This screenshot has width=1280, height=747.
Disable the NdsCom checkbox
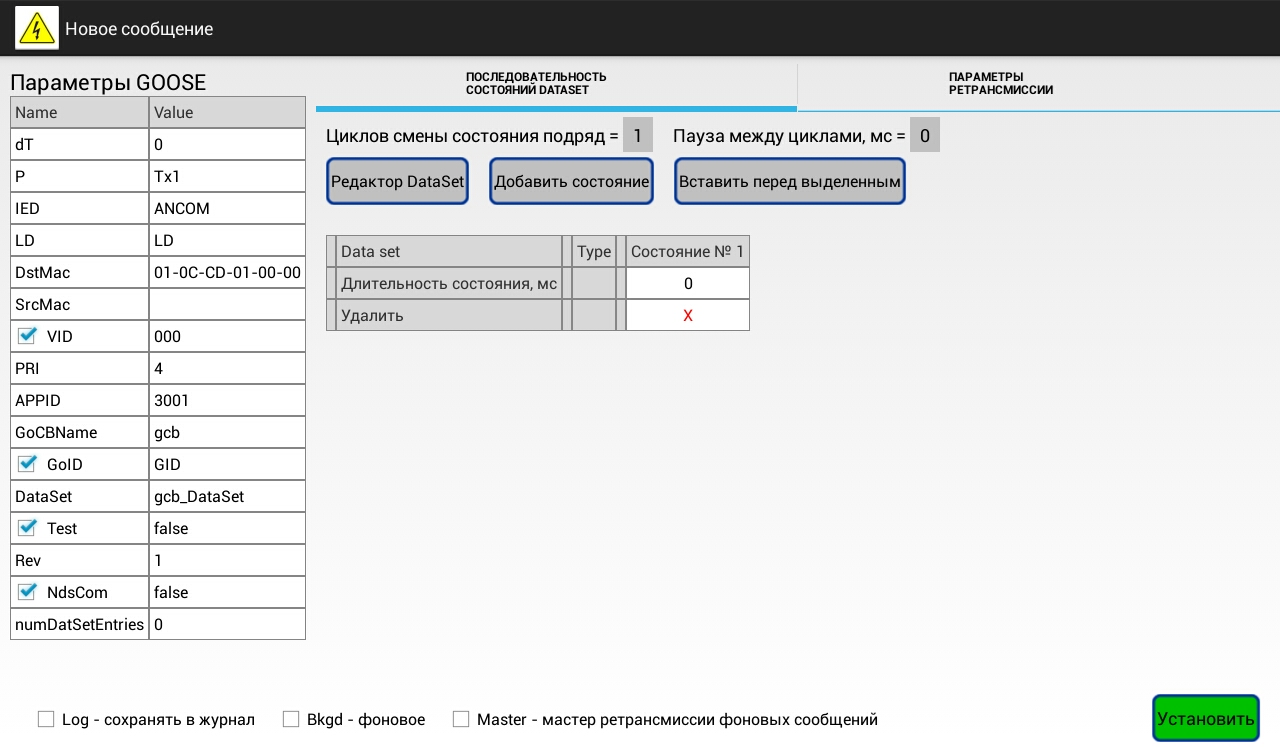coord(27,592)
